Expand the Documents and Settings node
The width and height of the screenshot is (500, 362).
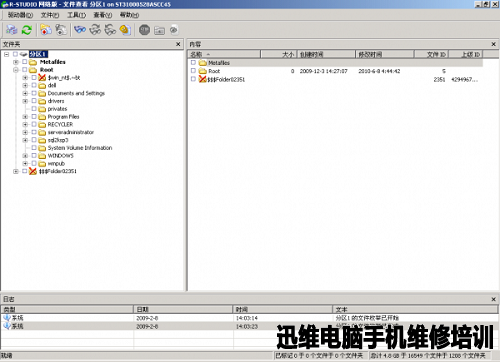click(25, 93)
